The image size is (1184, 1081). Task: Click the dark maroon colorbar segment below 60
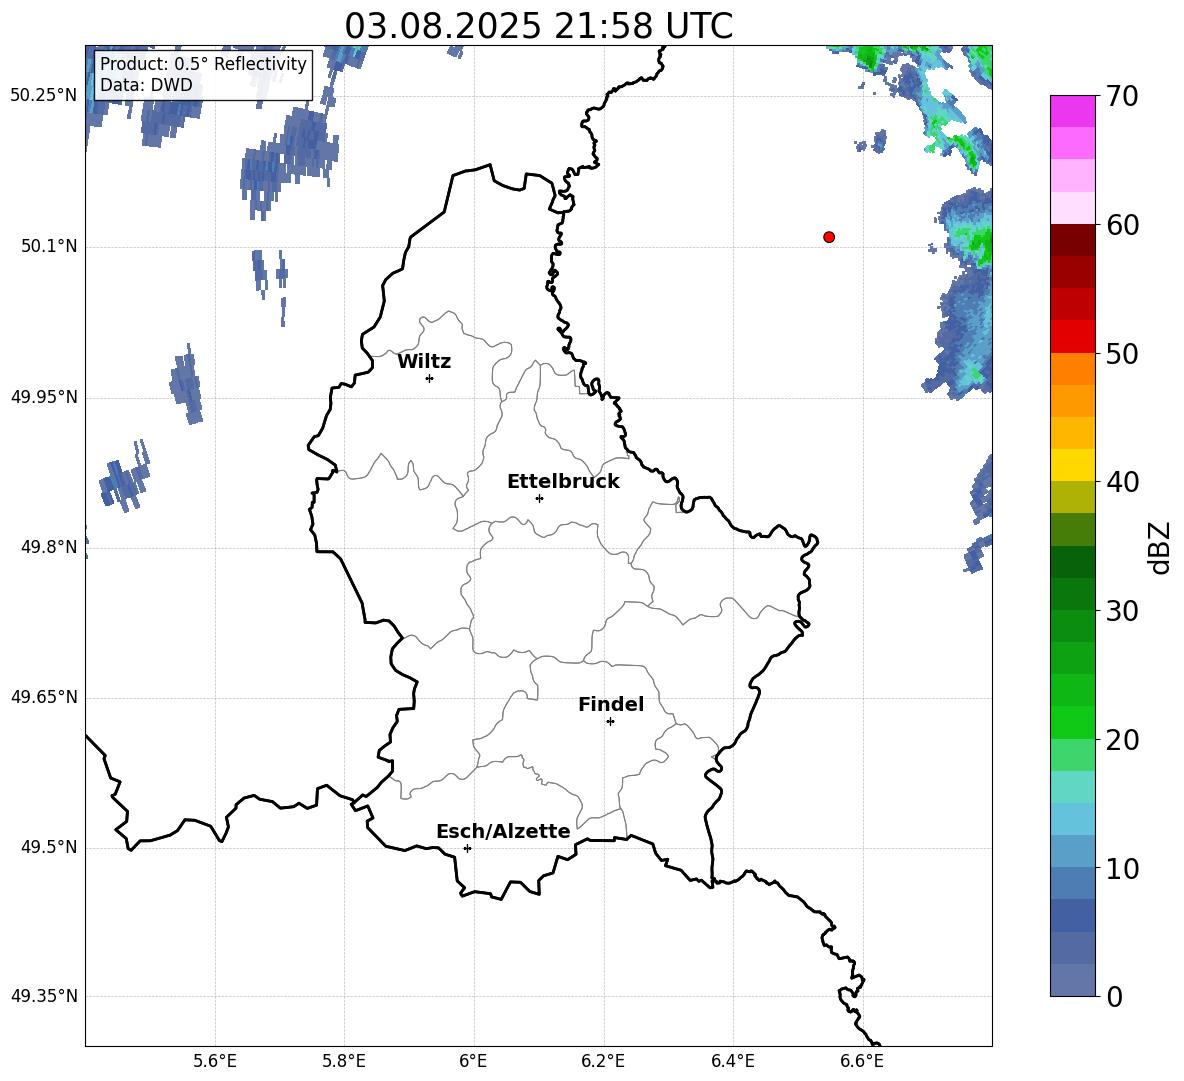[x=1072, y=240]
